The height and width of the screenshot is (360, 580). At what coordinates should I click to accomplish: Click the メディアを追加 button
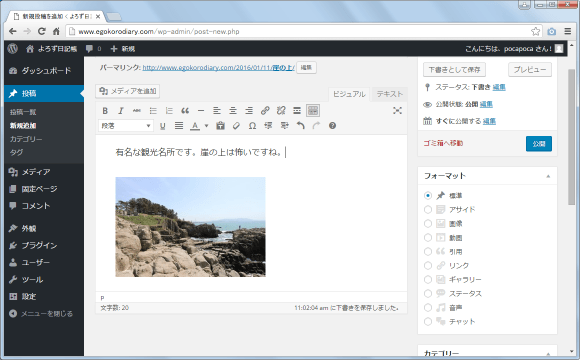128,91
